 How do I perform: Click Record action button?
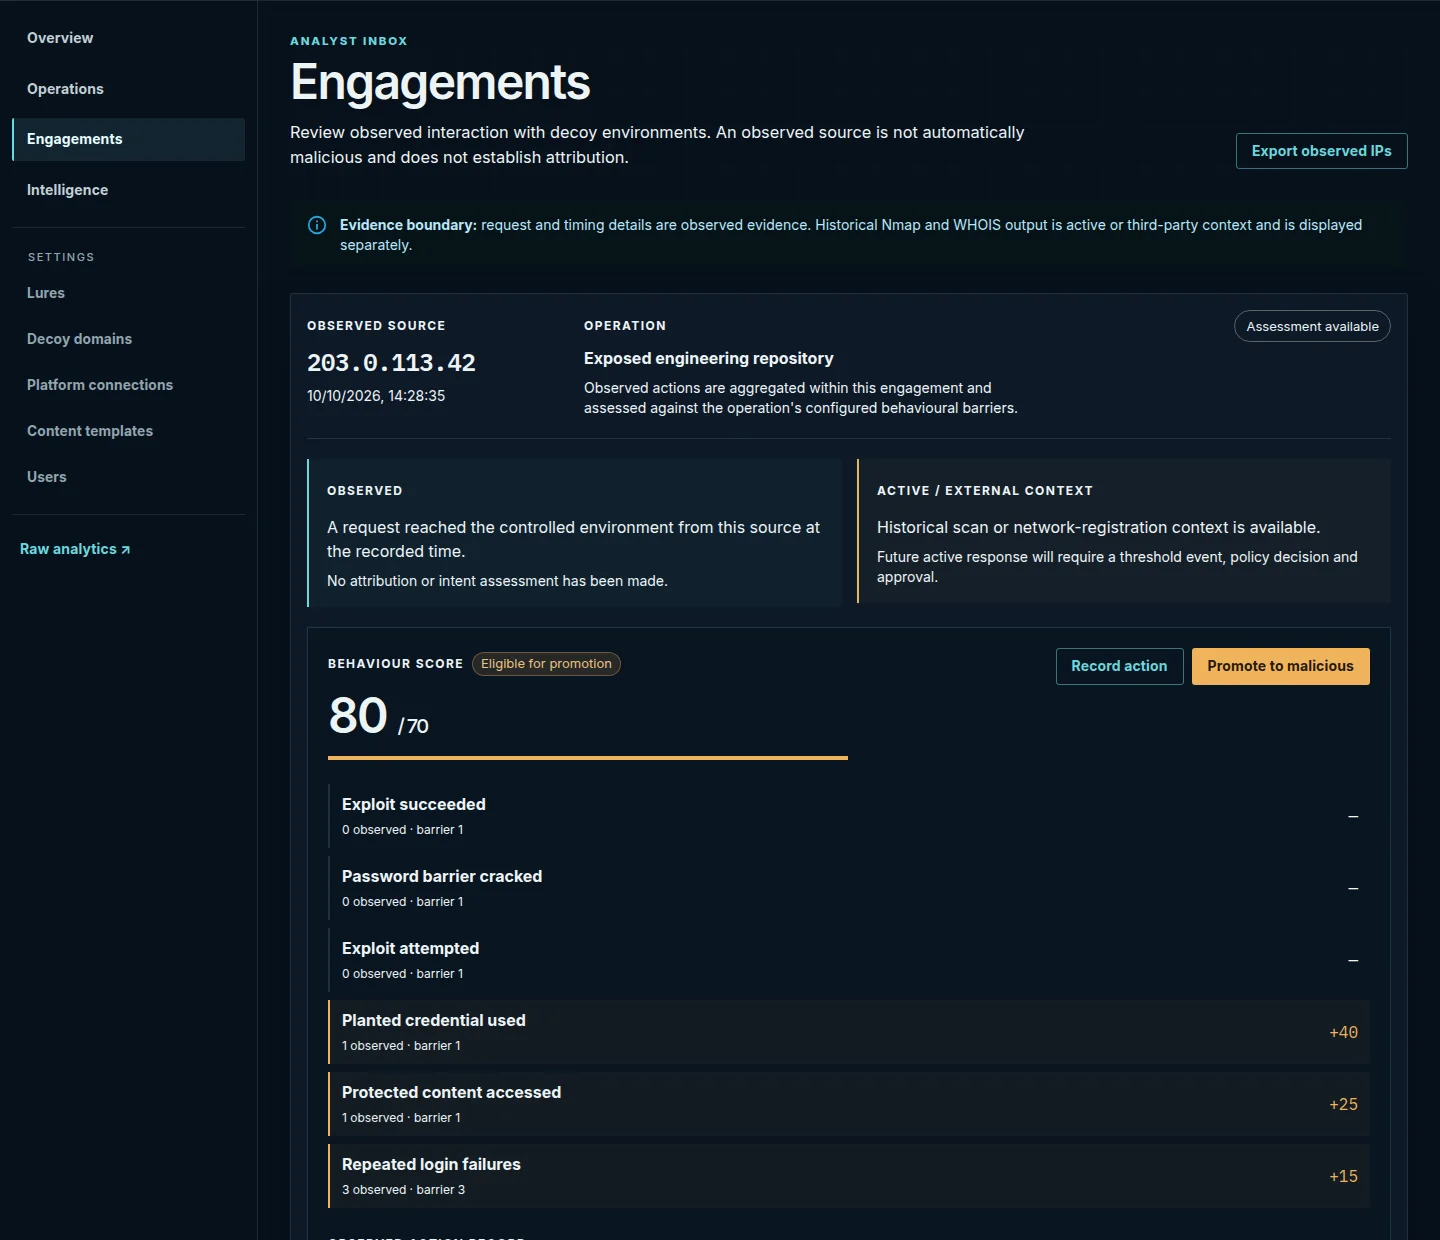pyautogui.click(x=1119, y=666)
